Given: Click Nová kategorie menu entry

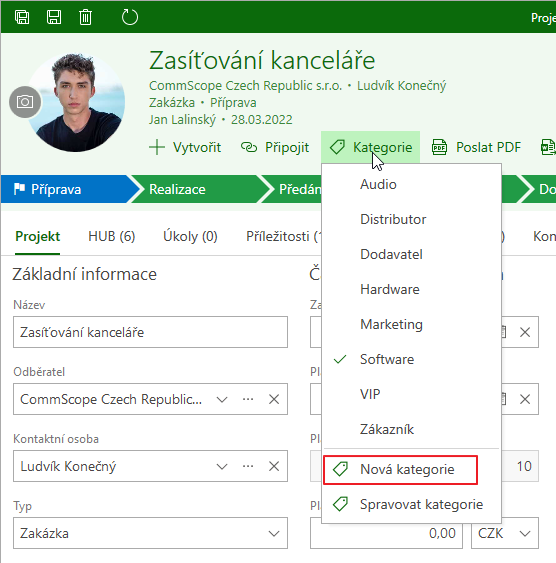Looking at the screenshot, I should click(411, 470).
